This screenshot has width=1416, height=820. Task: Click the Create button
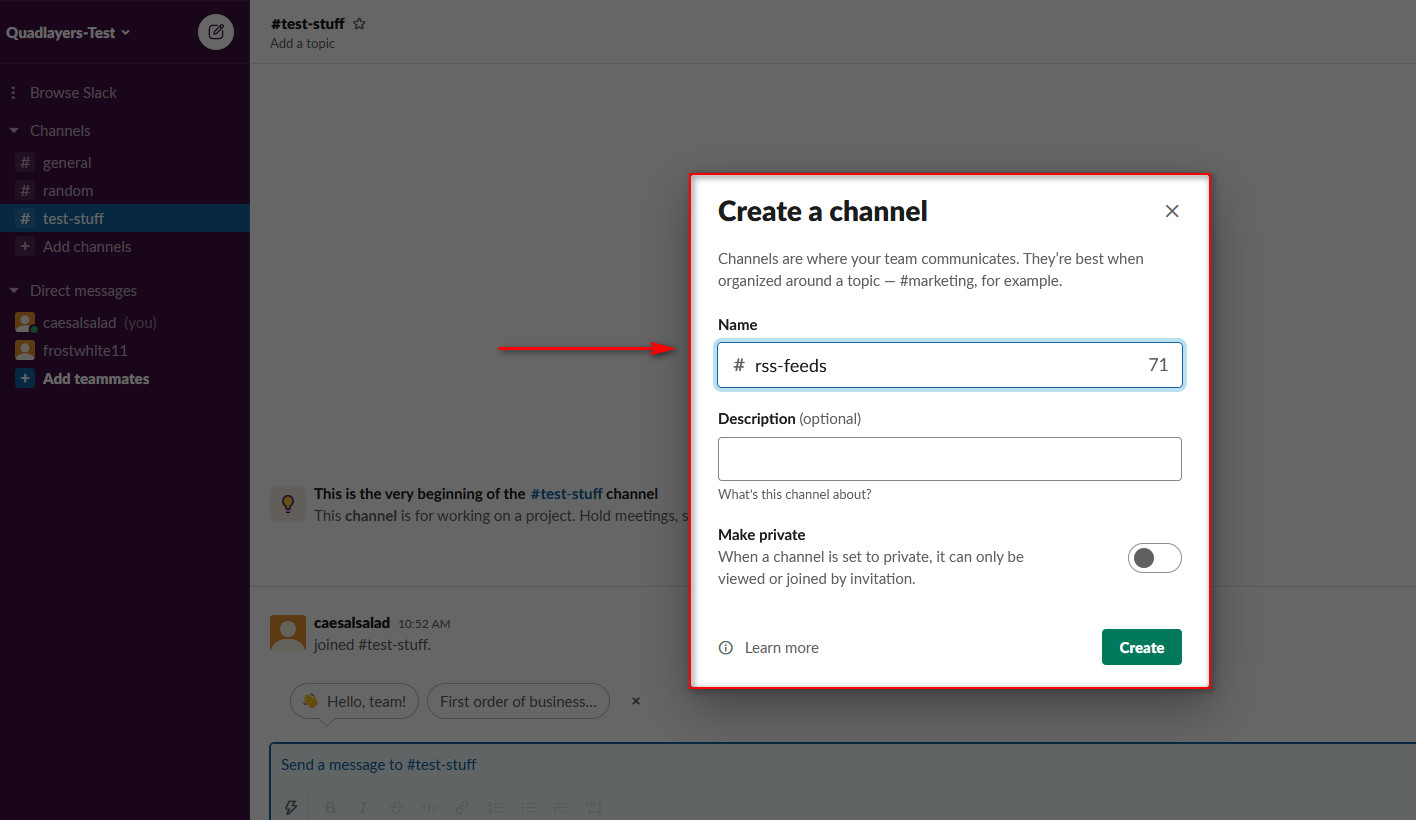point(1141,647)
